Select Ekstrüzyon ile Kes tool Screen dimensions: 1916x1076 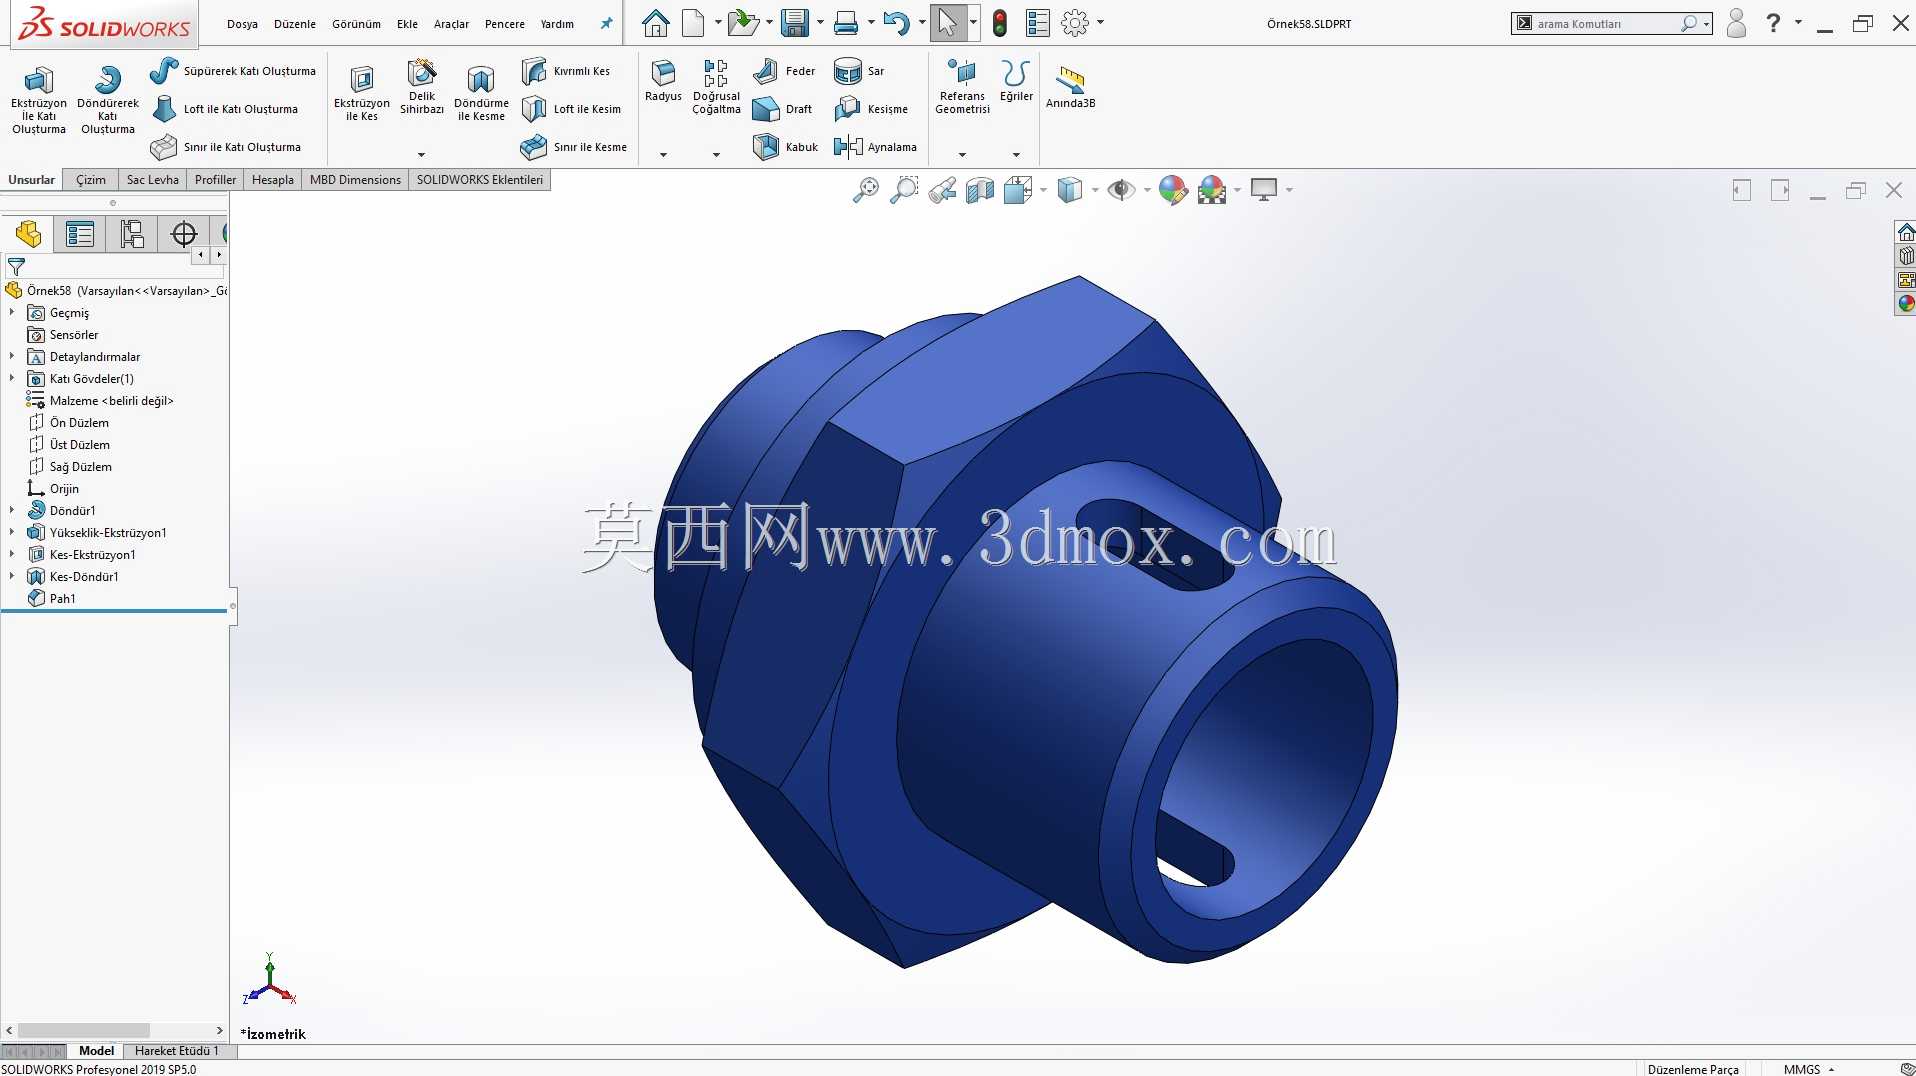pos(362,93)
